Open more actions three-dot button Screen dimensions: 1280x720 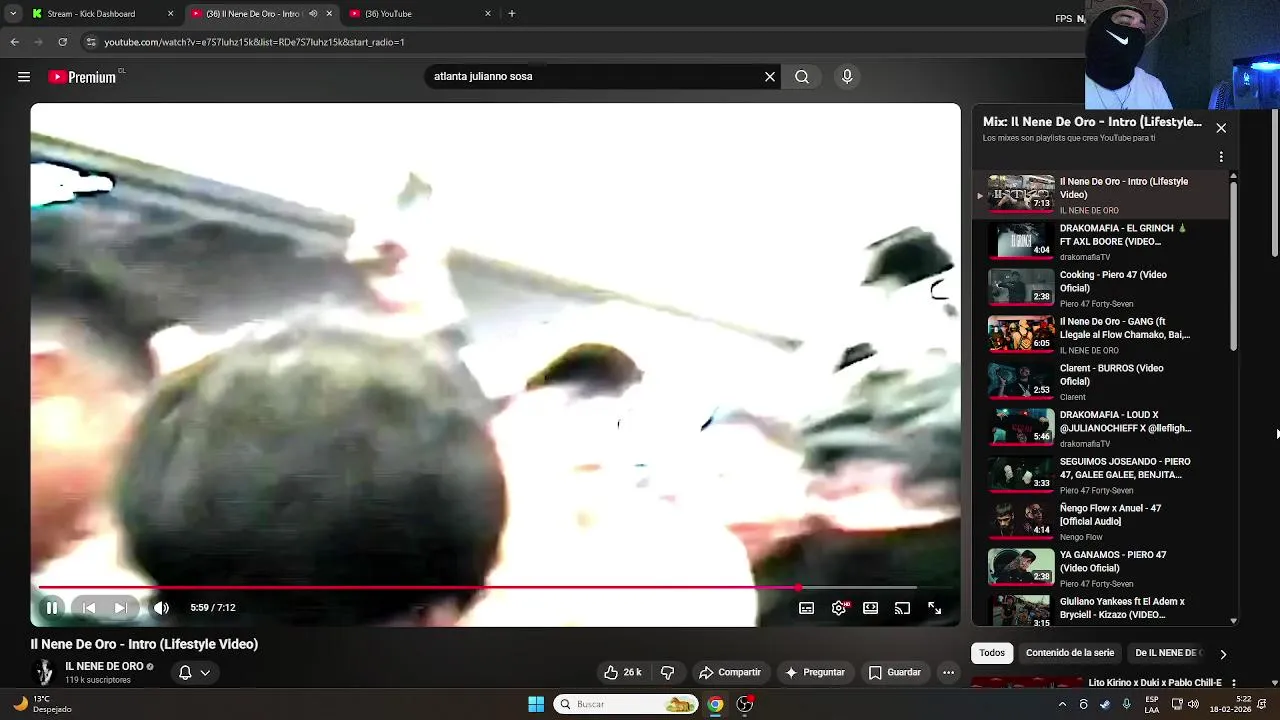pyautogui.click(x=948, y=673)
